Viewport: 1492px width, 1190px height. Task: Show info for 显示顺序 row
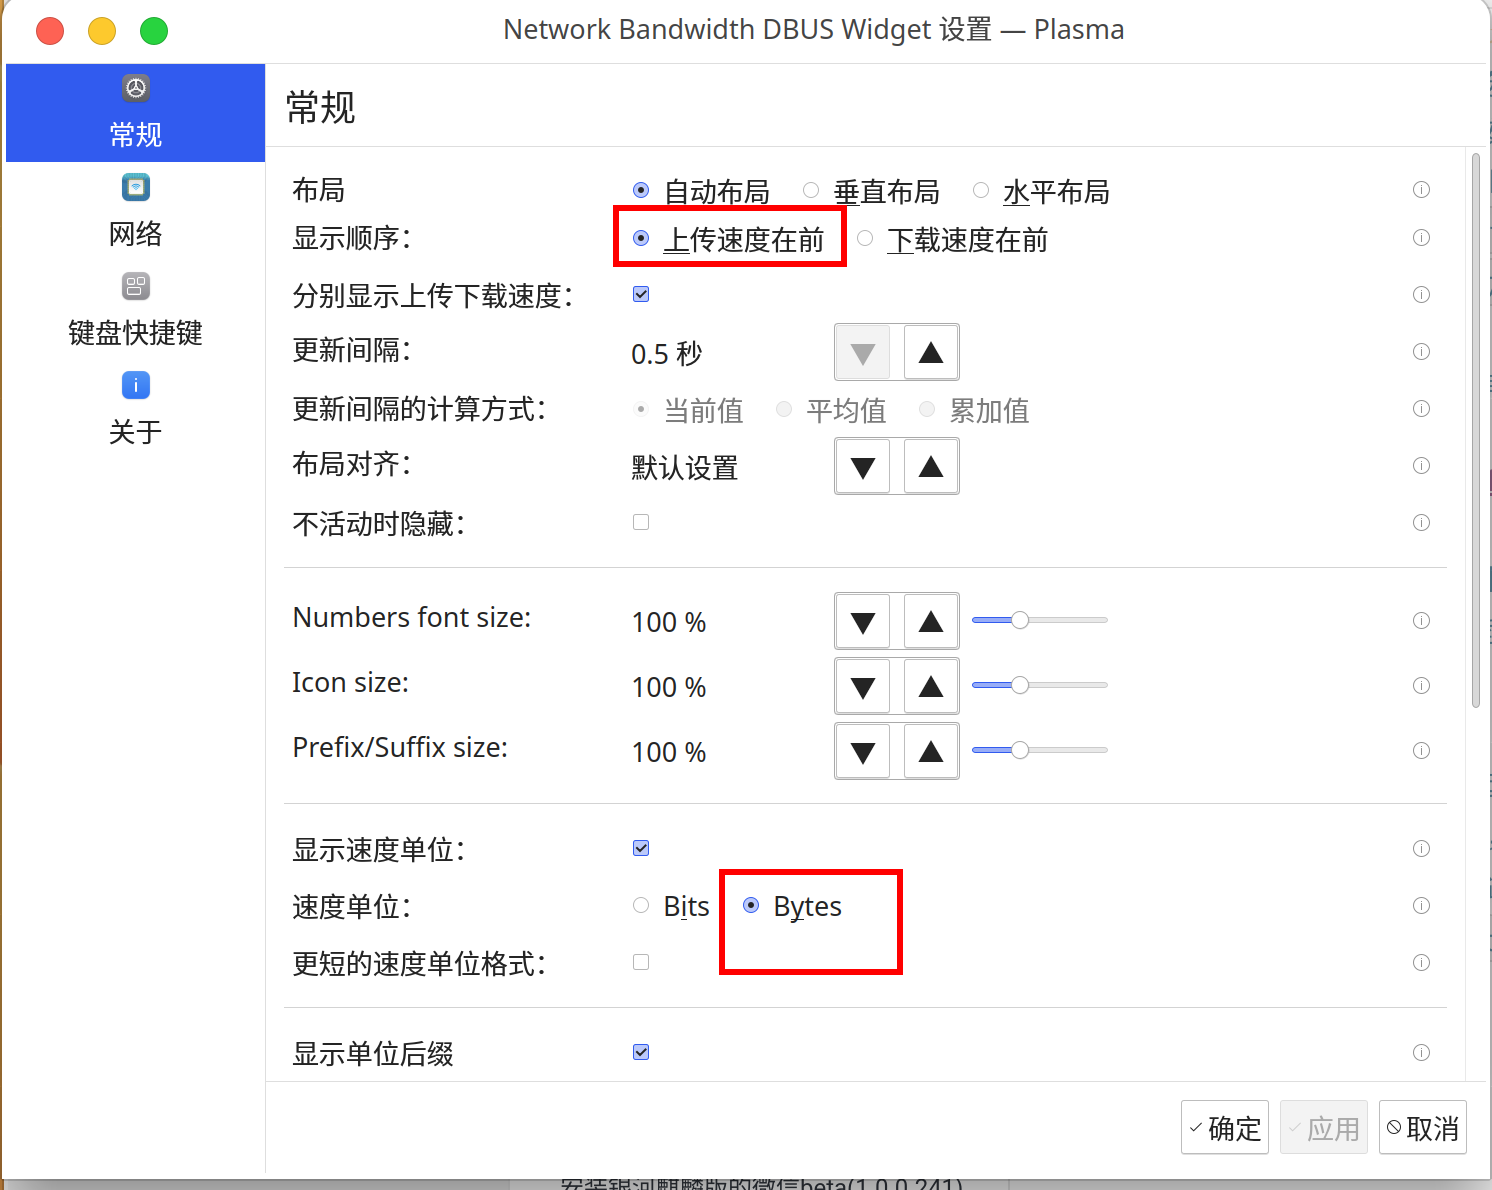coord(1421,238)
